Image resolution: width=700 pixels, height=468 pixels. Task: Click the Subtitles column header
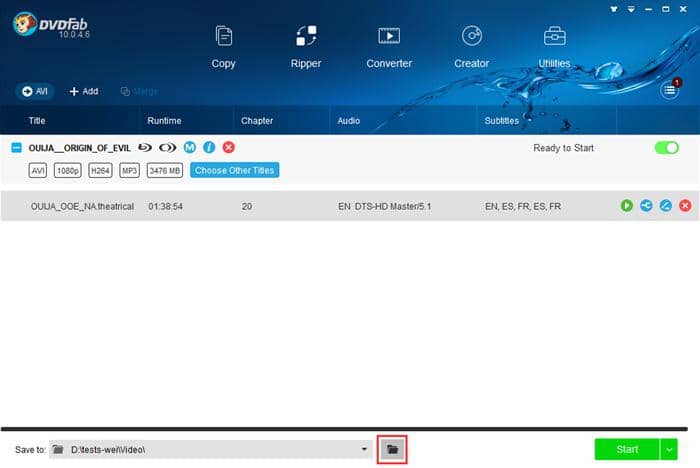[501, 121]
